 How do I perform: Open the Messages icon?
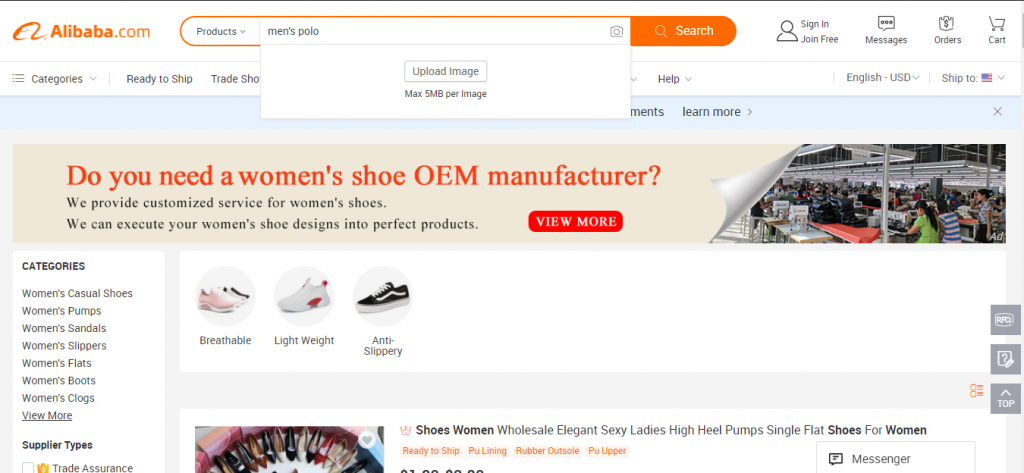pyautogui.click(x=886, y=24)
